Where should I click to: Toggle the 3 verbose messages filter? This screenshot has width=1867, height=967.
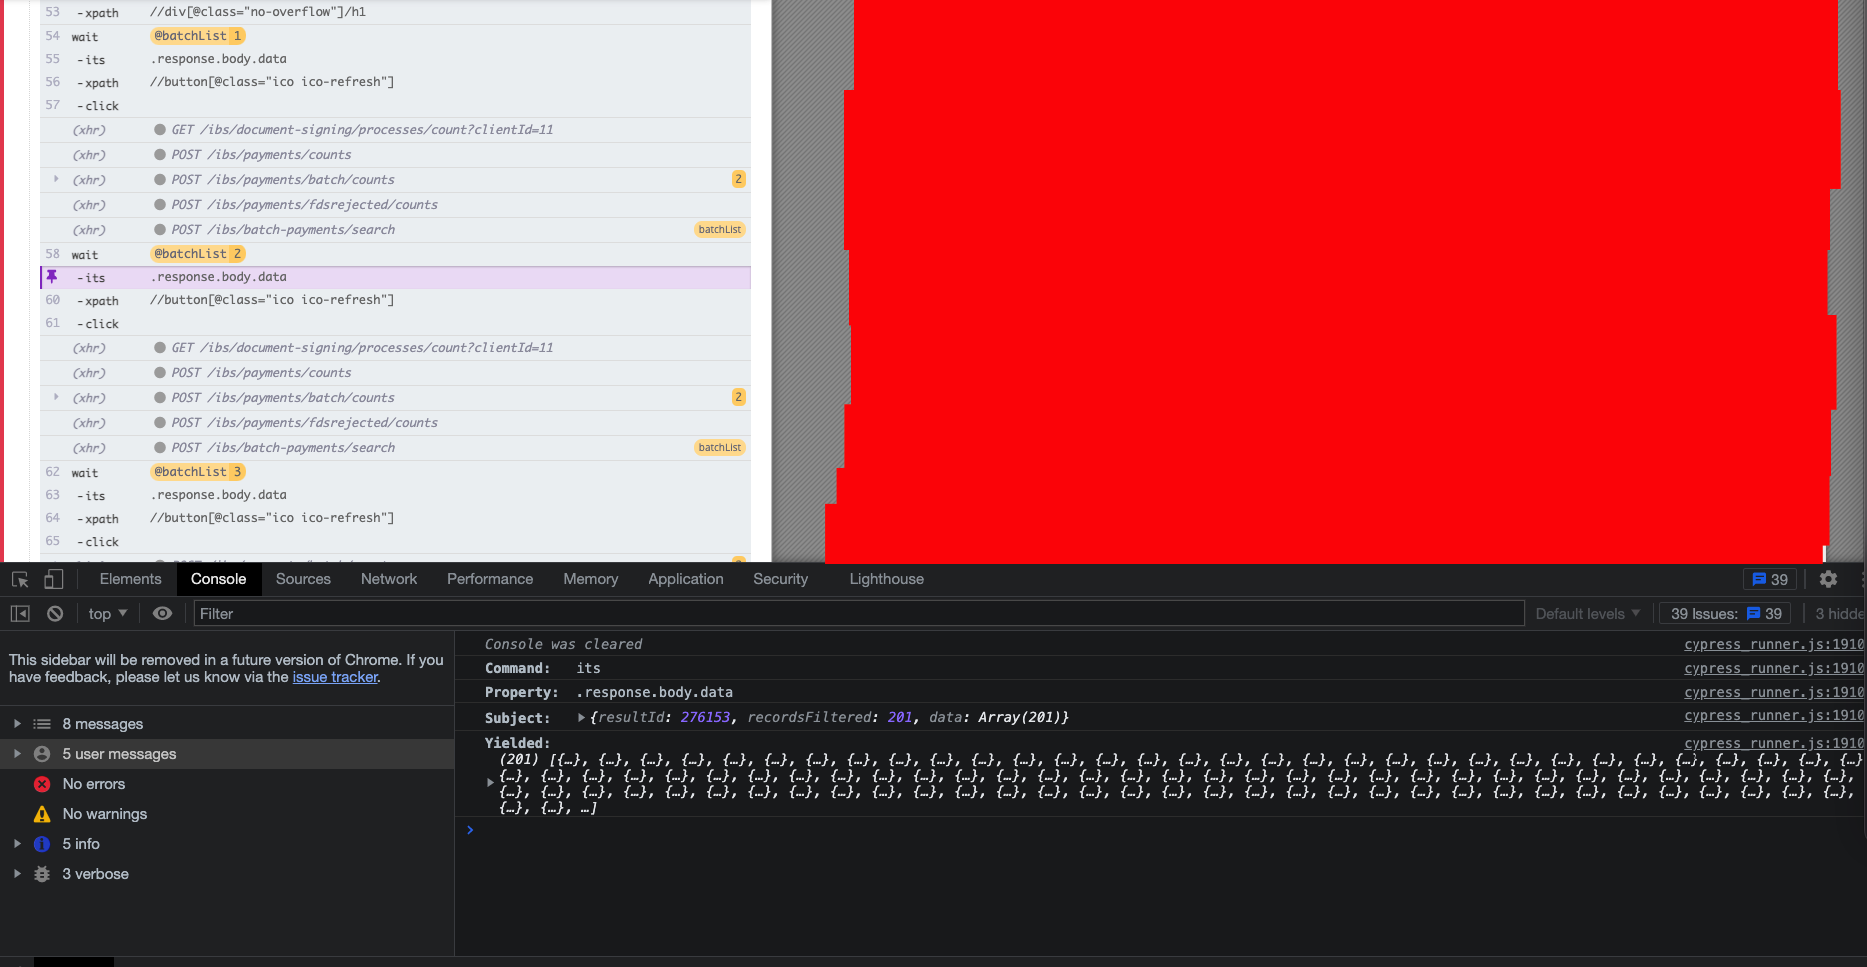[95, 873]
